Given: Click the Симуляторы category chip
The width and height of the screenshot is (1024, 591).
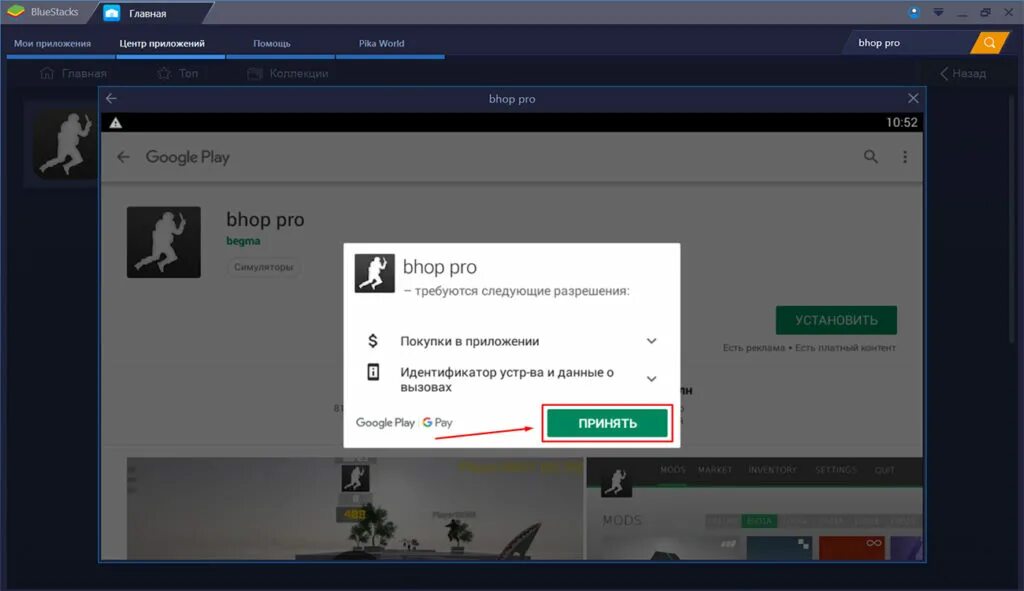Looking at the screenshot, I should [263, 267].
